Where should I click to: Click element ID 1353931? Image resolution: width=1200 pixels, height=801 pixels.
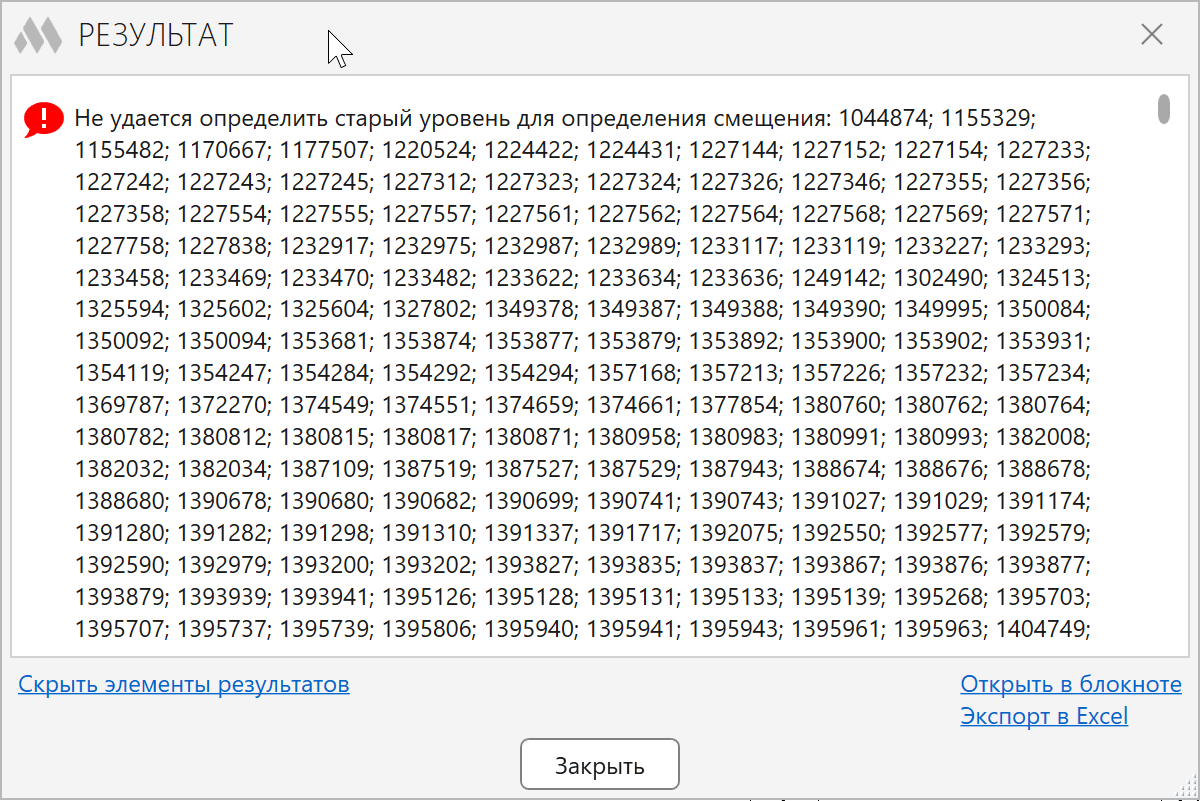point(1040,342)
